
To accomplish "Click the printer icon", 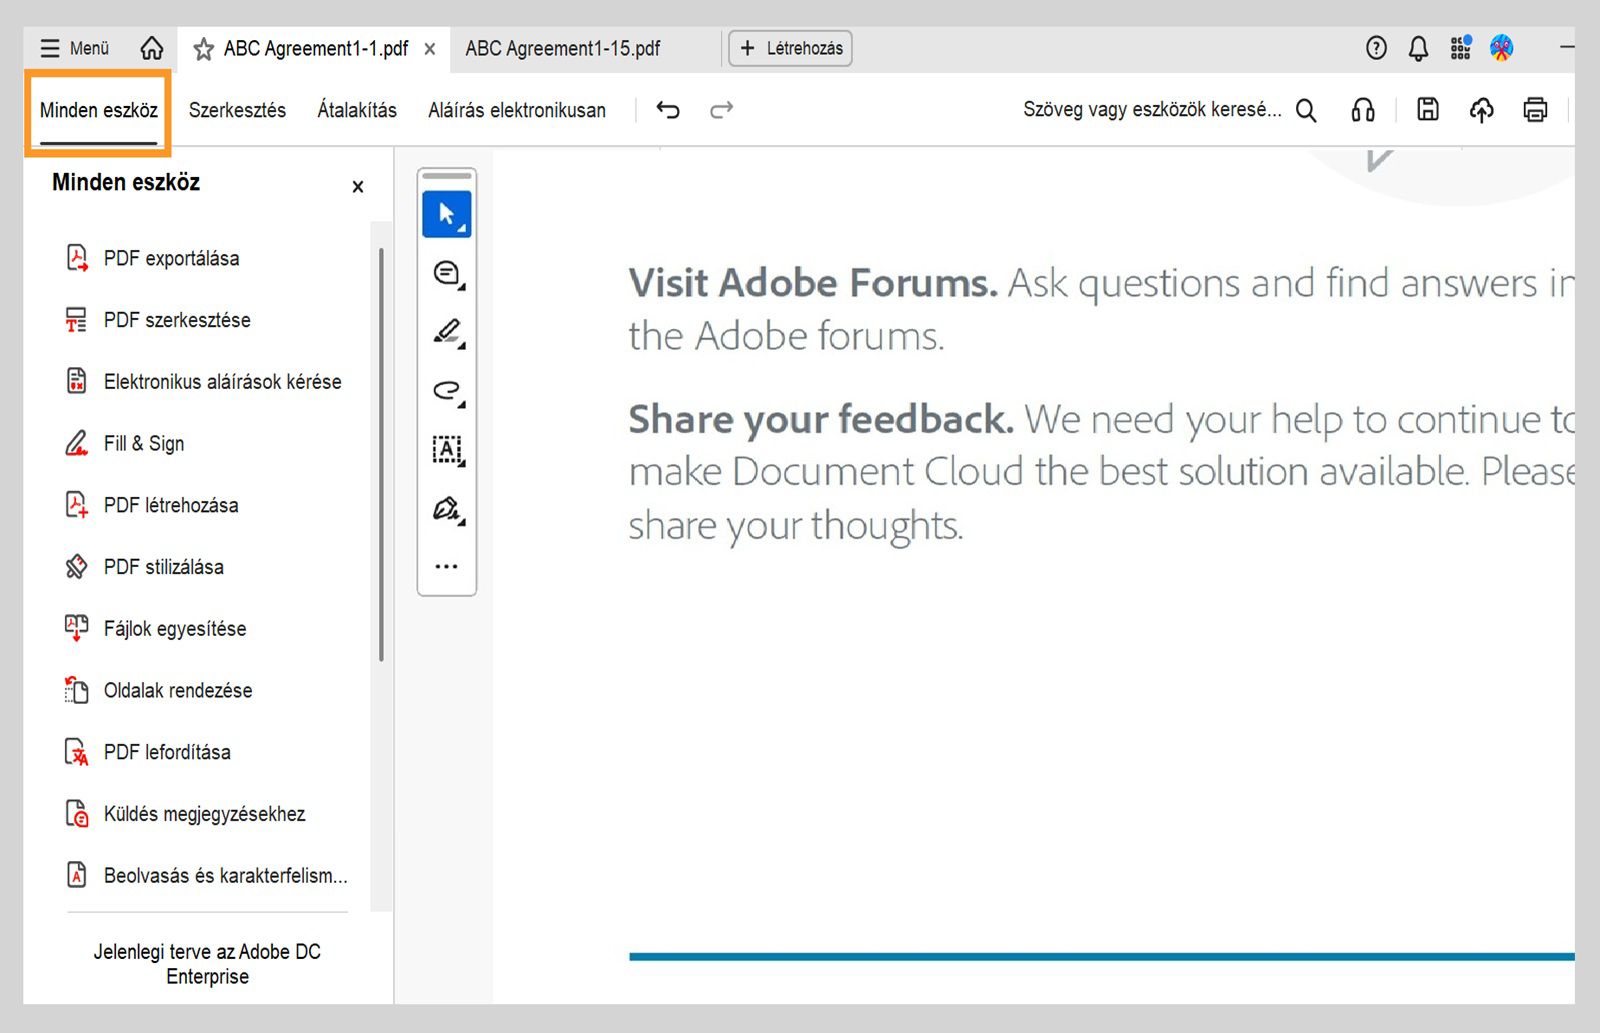I will [x=1535, y=109].
